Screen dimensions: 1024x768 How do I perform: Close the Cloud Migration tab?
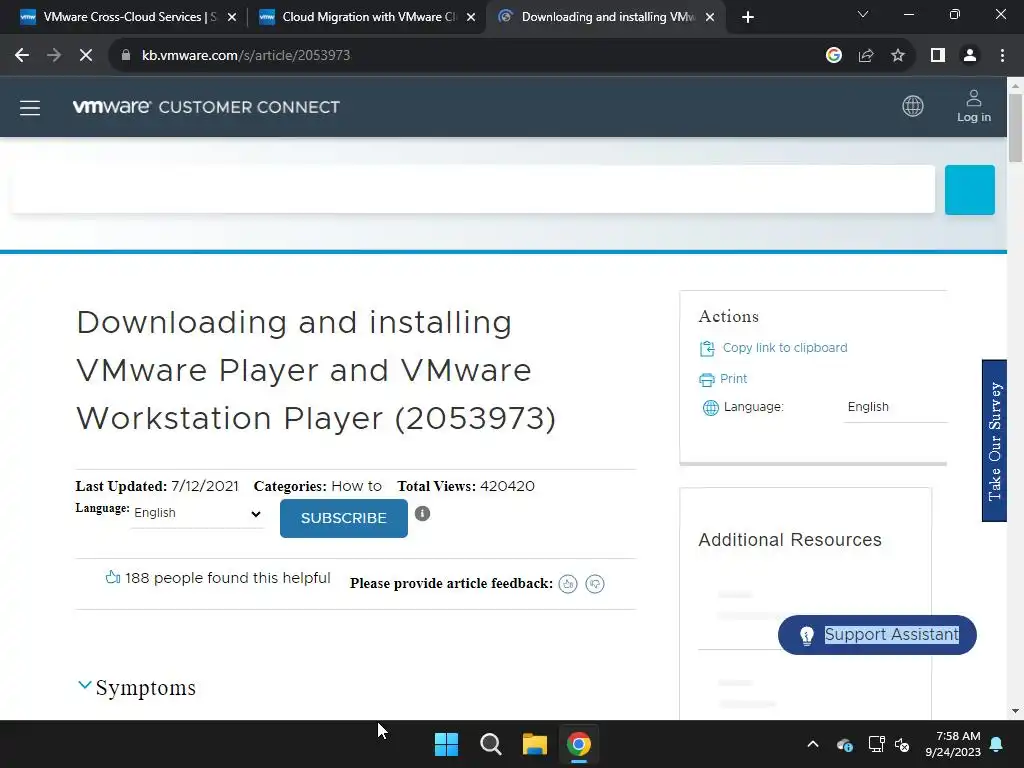point(471,18)
